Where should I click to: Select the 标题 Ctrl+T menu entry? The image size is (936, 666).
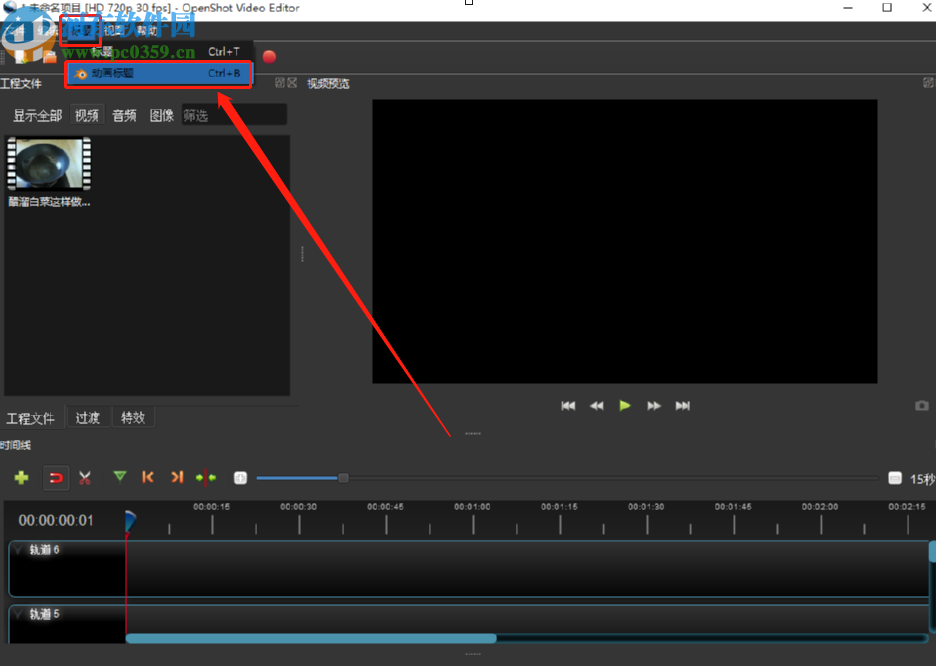pyautogui.click(x=158, y=52)
